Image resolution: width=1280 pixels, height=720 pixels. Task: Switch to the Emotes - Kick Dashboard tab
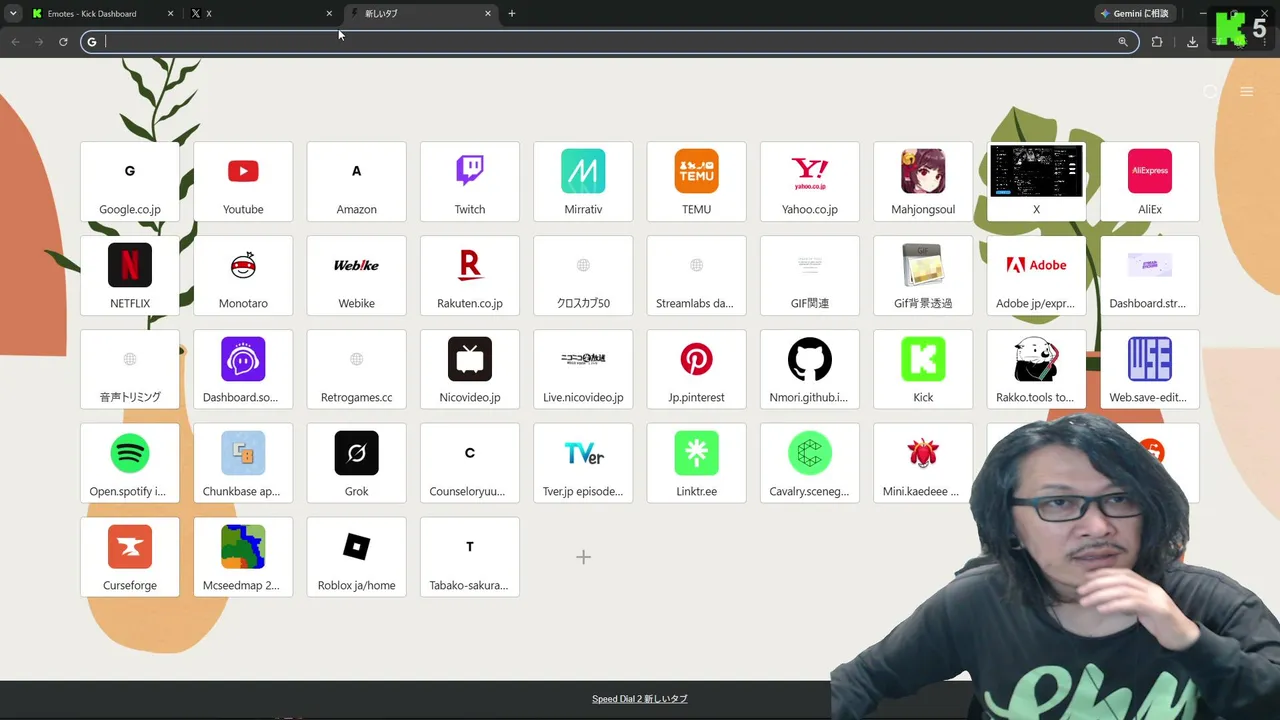pyautogui.click(x=103, y=14)
